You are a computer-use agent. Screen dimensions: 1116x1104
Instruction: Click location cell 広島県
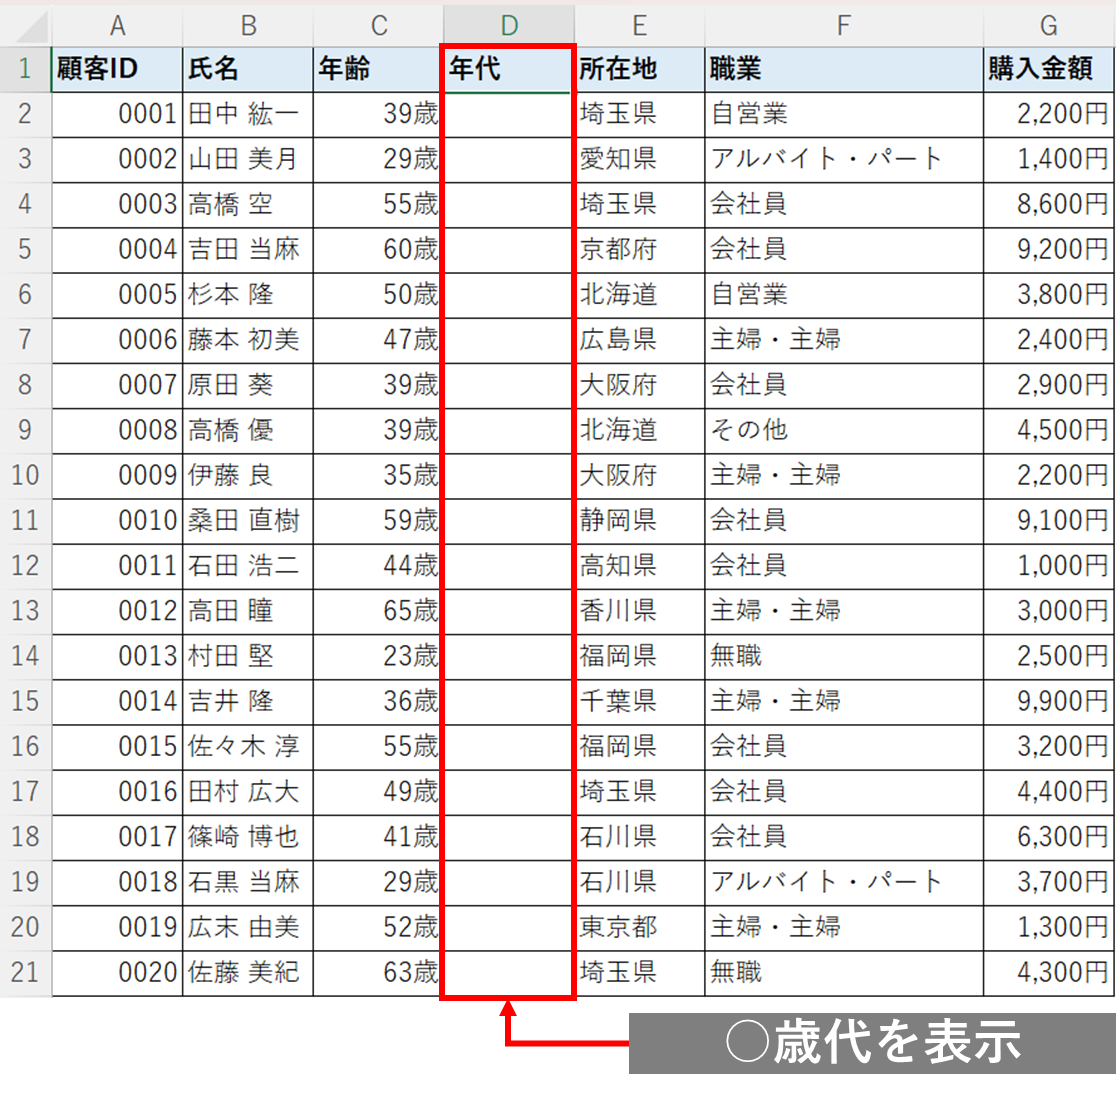[639, 340]
